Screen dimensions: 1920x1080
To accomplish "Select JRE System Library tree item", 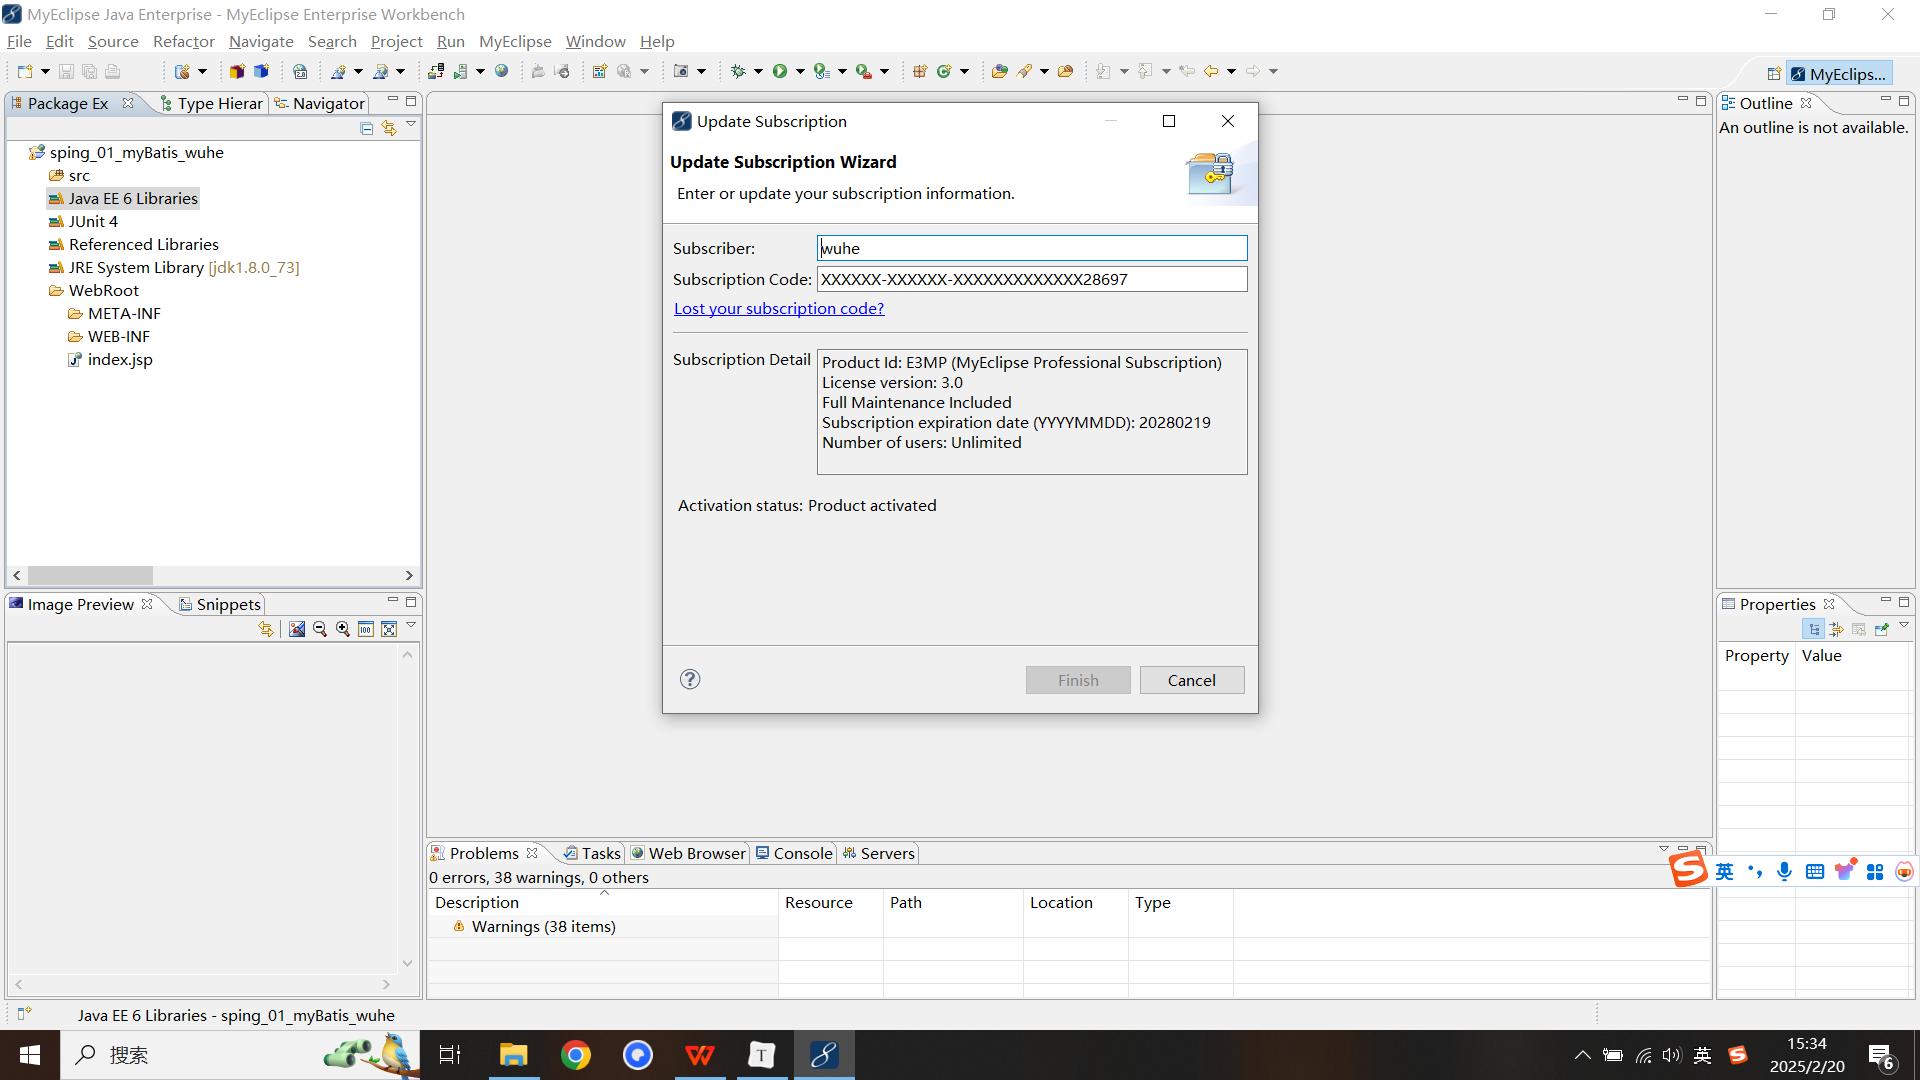I will click(x=174, y=268).
